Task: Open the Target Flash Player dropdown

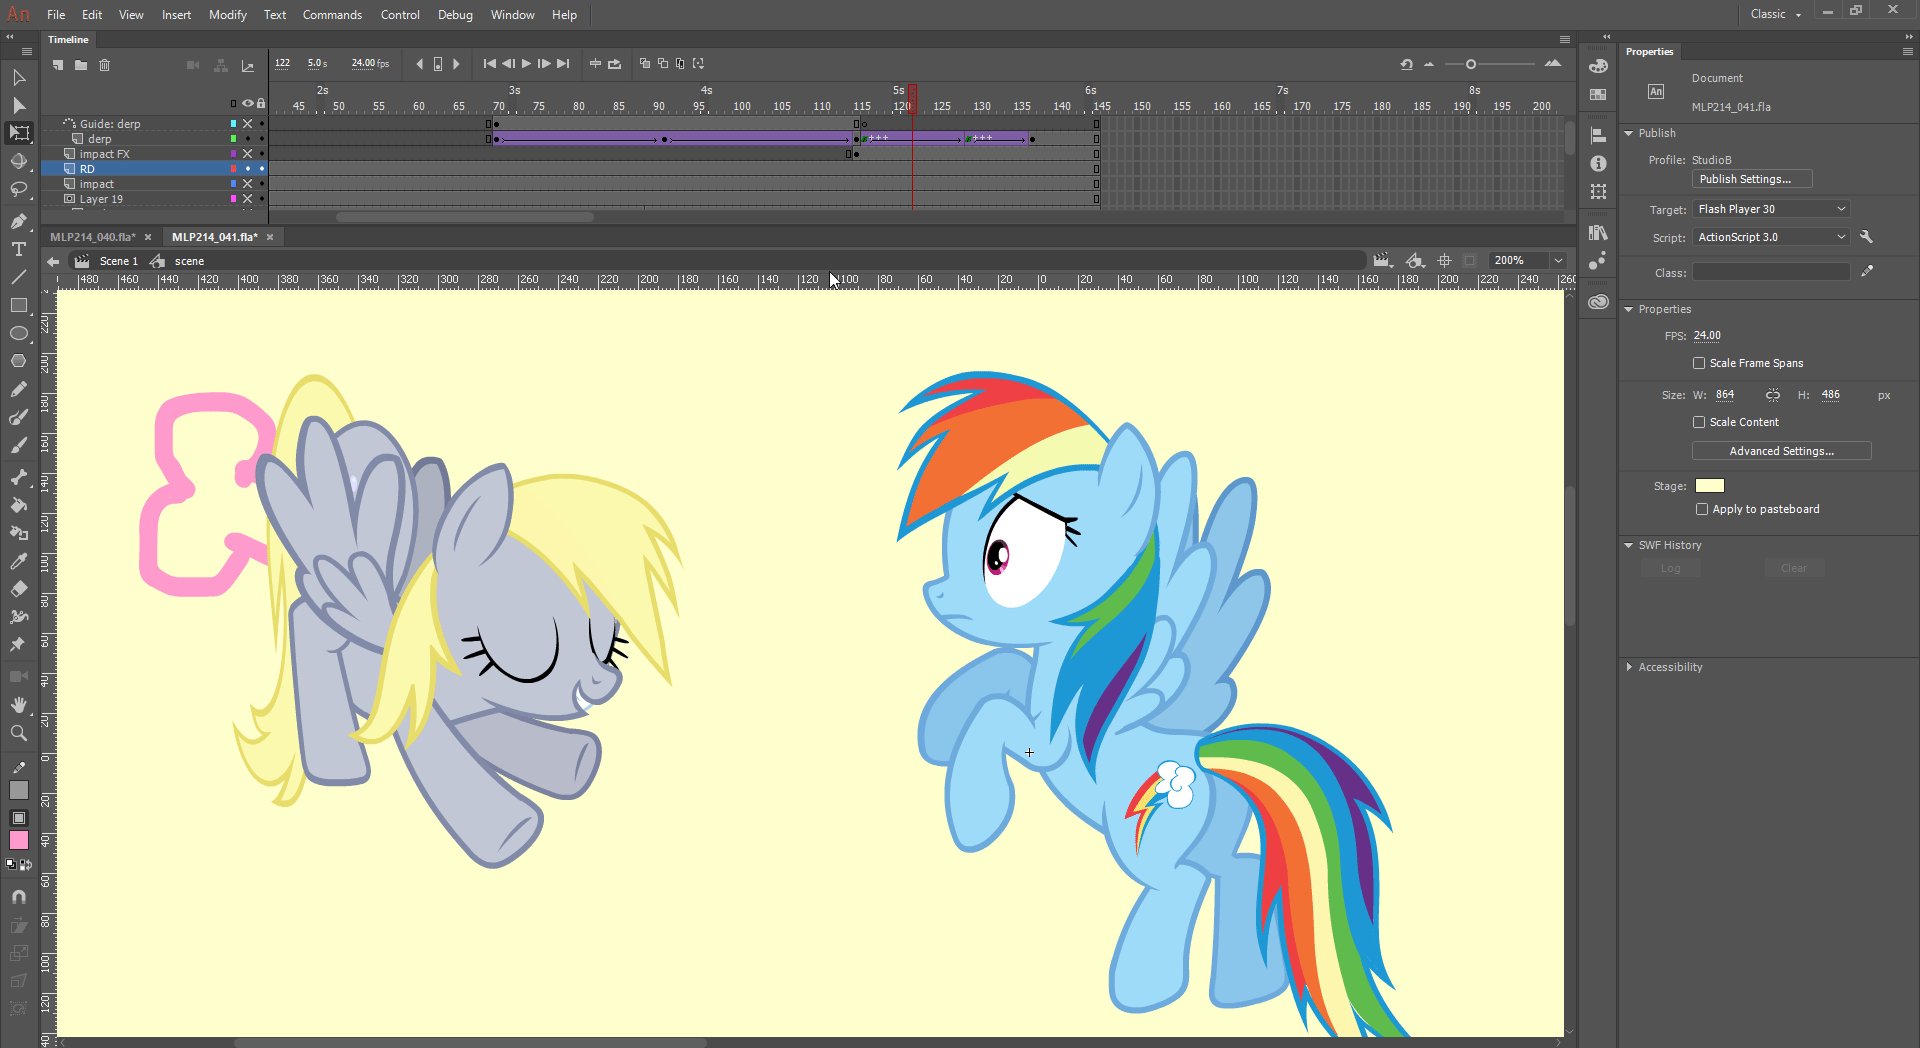Action: (1770, 209)
